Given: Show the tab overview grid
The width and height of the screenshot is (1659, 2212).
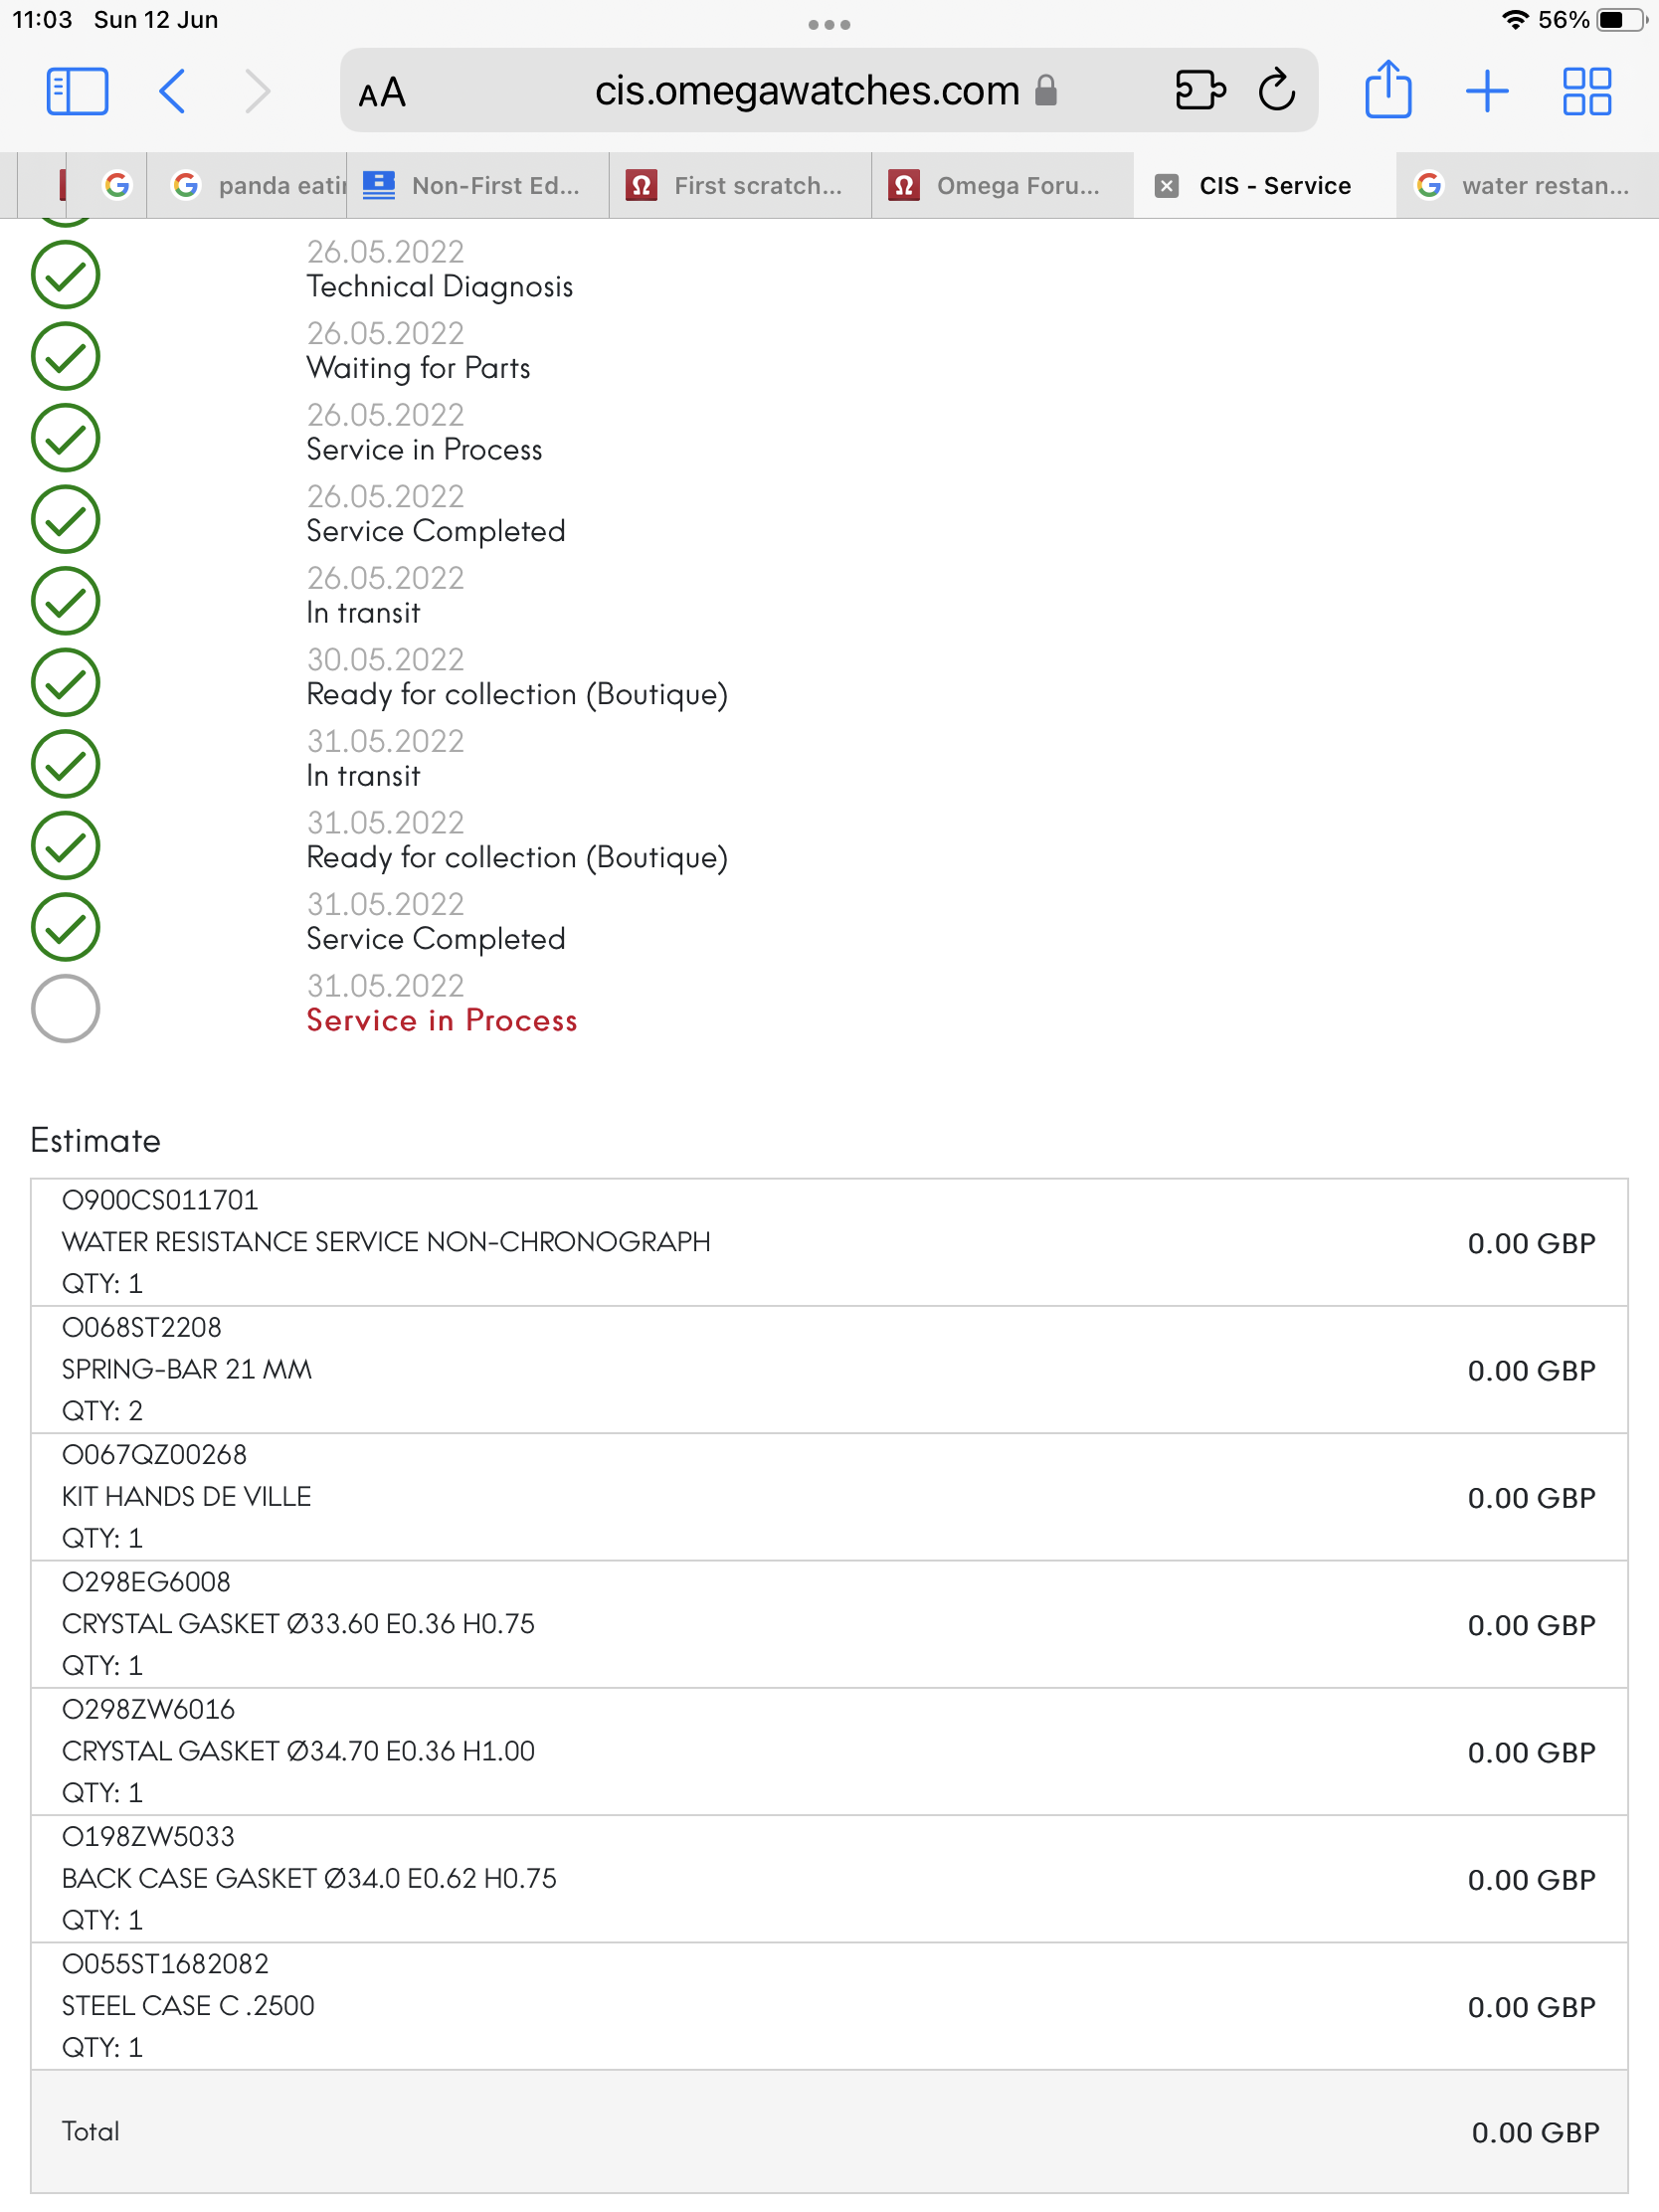Looking at the screenshot, I should point(1586,91).
